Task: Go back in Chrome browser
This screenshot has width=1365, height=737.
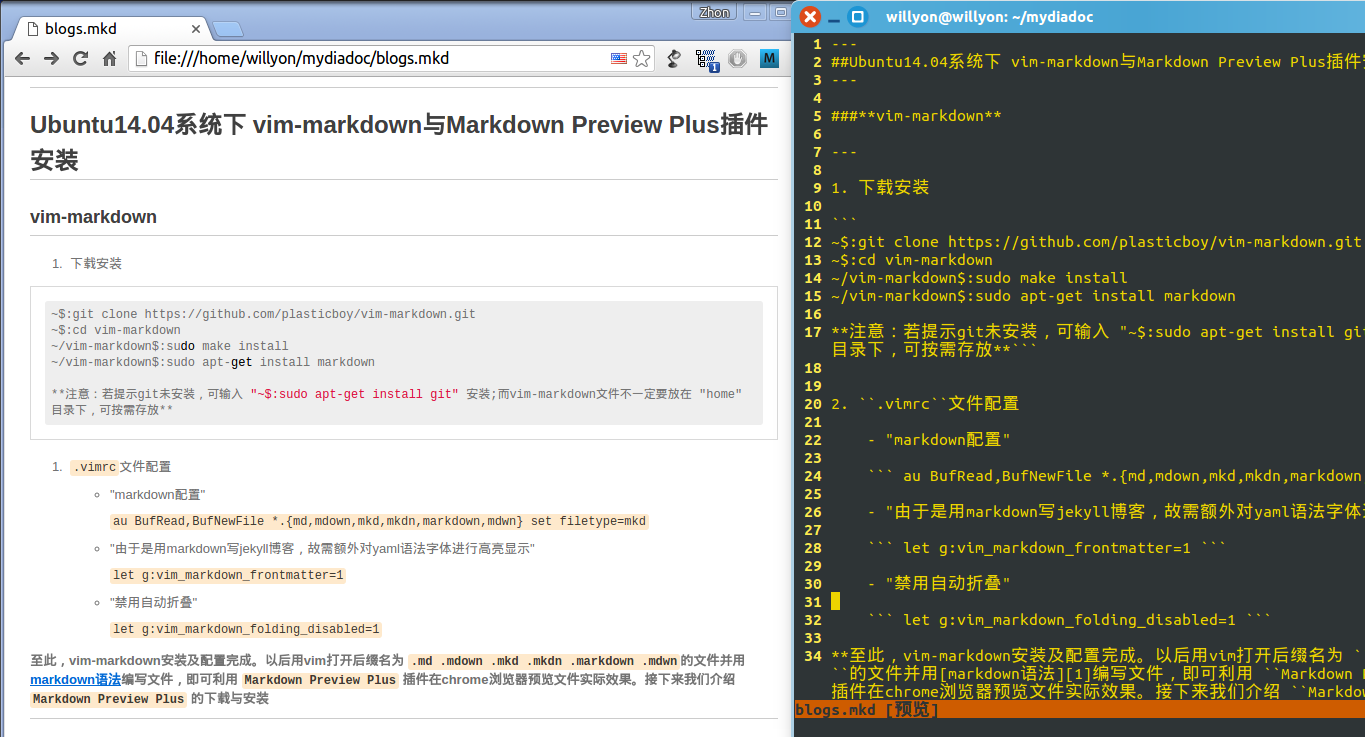Action: 22,59
